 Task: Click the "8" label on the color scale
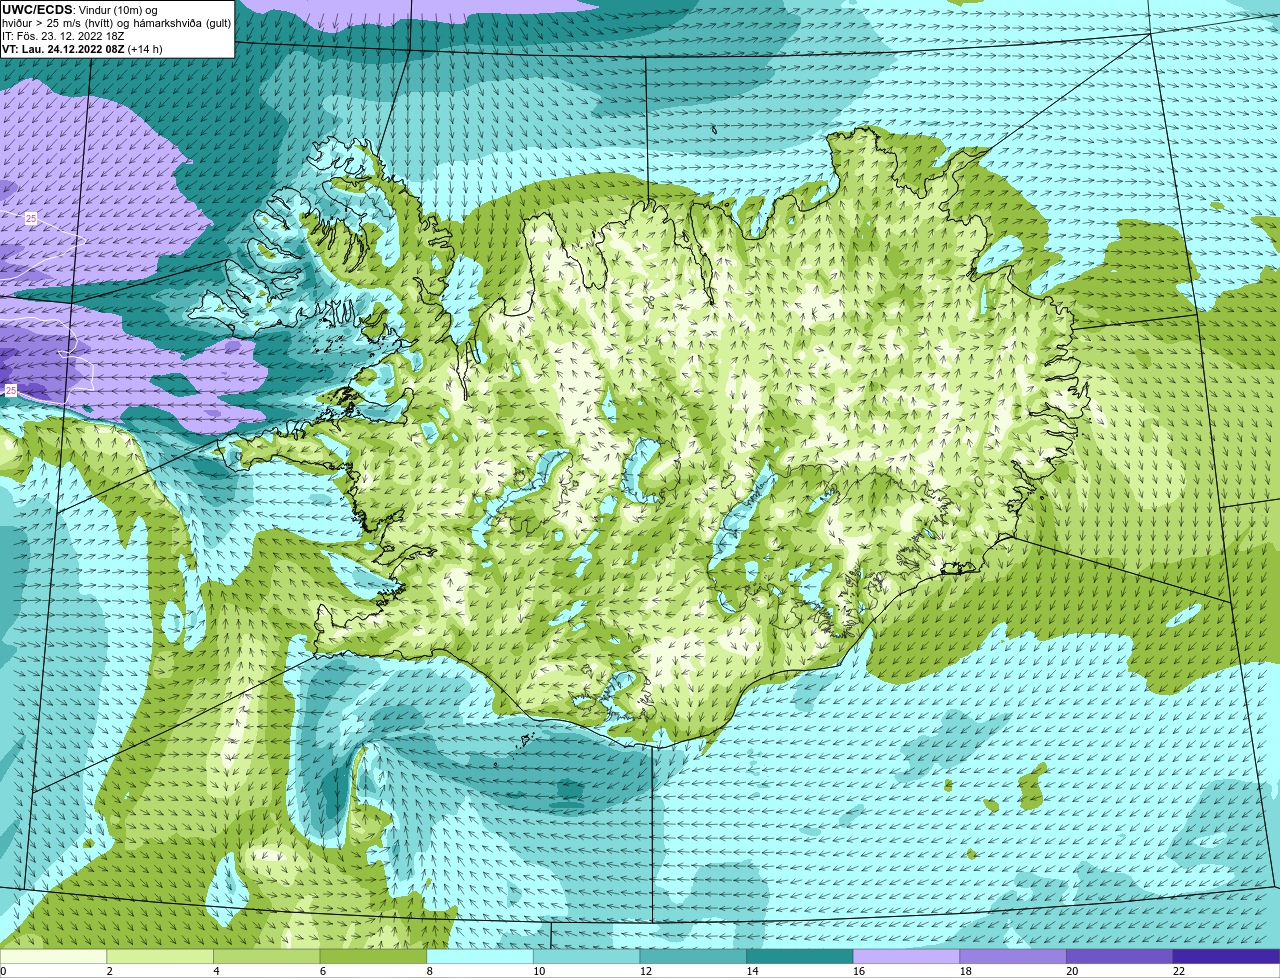click(x=430, y=971)
